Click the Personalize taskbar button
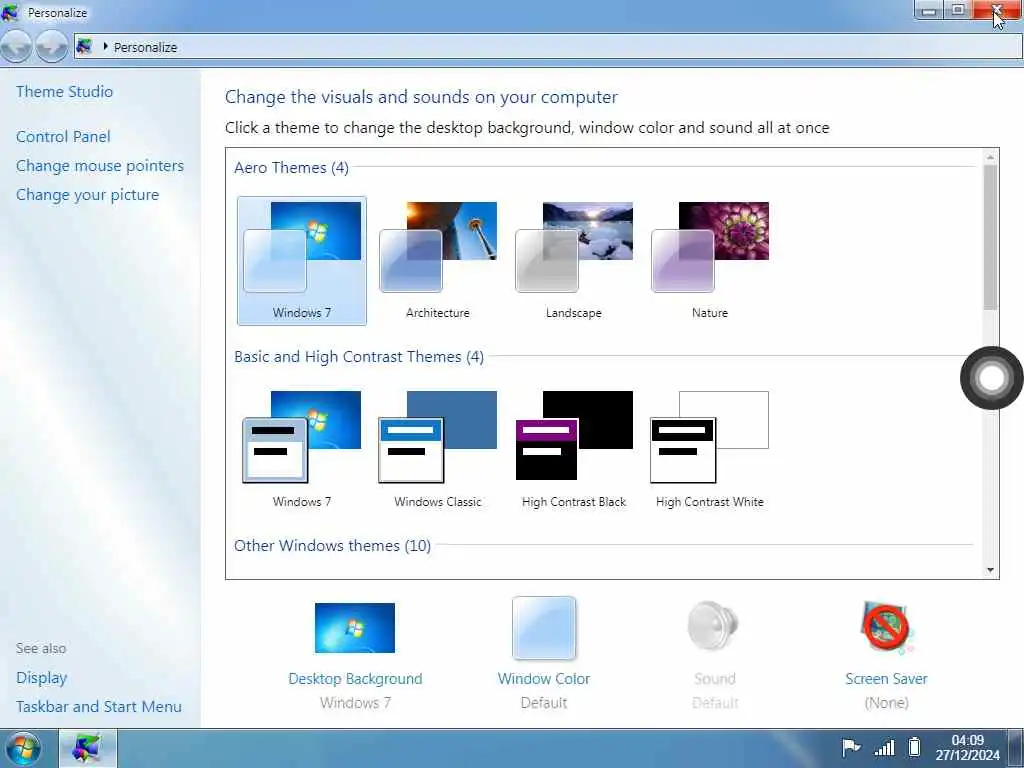Screen dimensions: 1024x768 pos(88,748)
